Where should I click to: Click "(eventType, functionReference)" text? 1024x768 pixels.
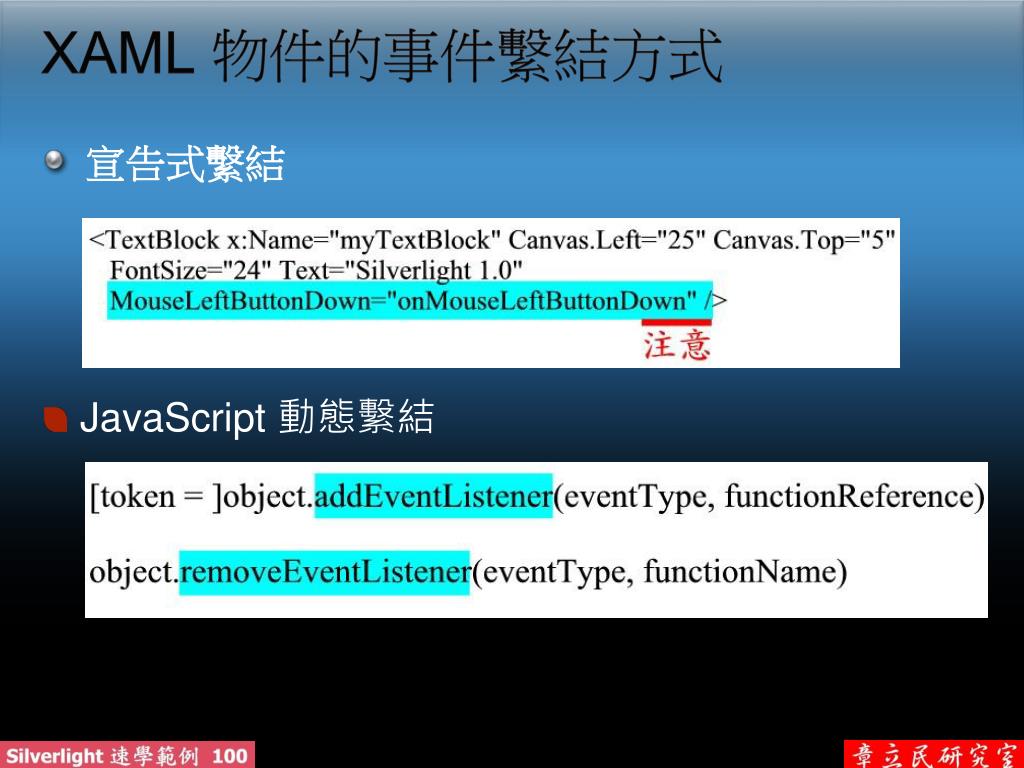[769, 497]
